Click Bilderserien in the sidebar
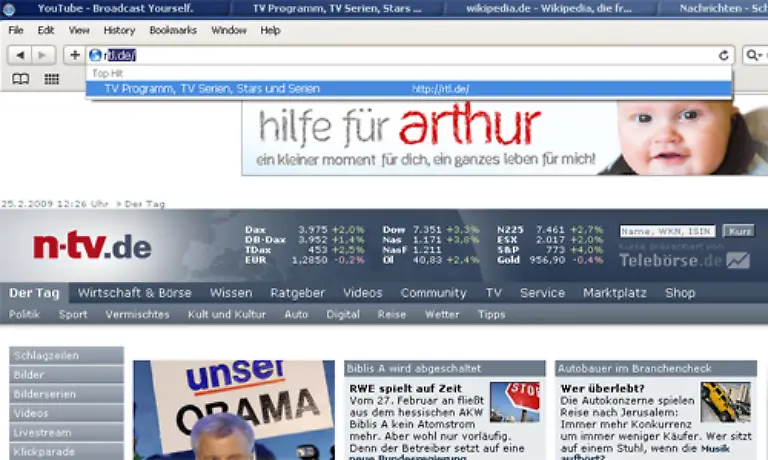The width and height of the screenshot is (768, 460). coord(66,394)
